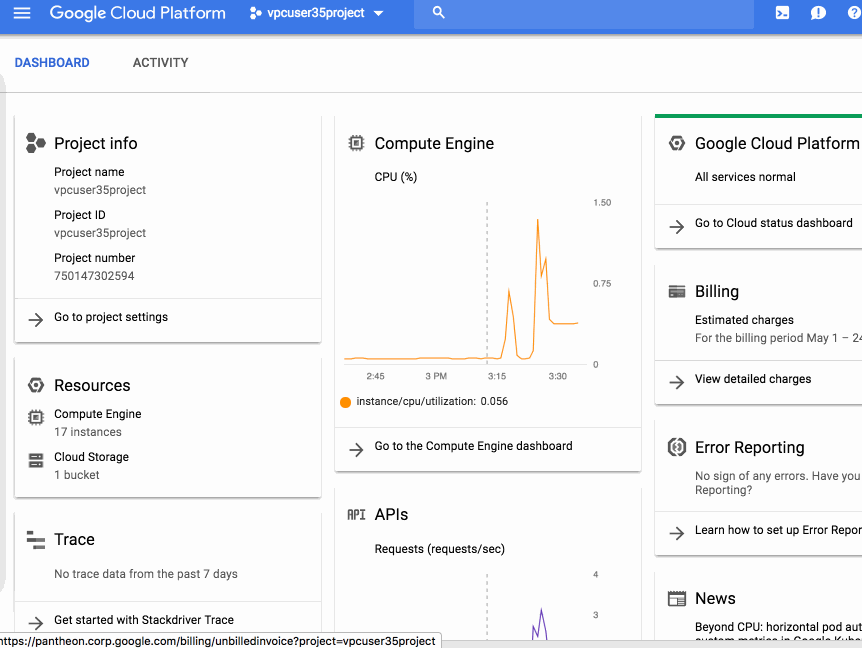Screen dimensions: 862x648
Task: Click the Compute Engine chip icon
Action: [x=356, y=143]
